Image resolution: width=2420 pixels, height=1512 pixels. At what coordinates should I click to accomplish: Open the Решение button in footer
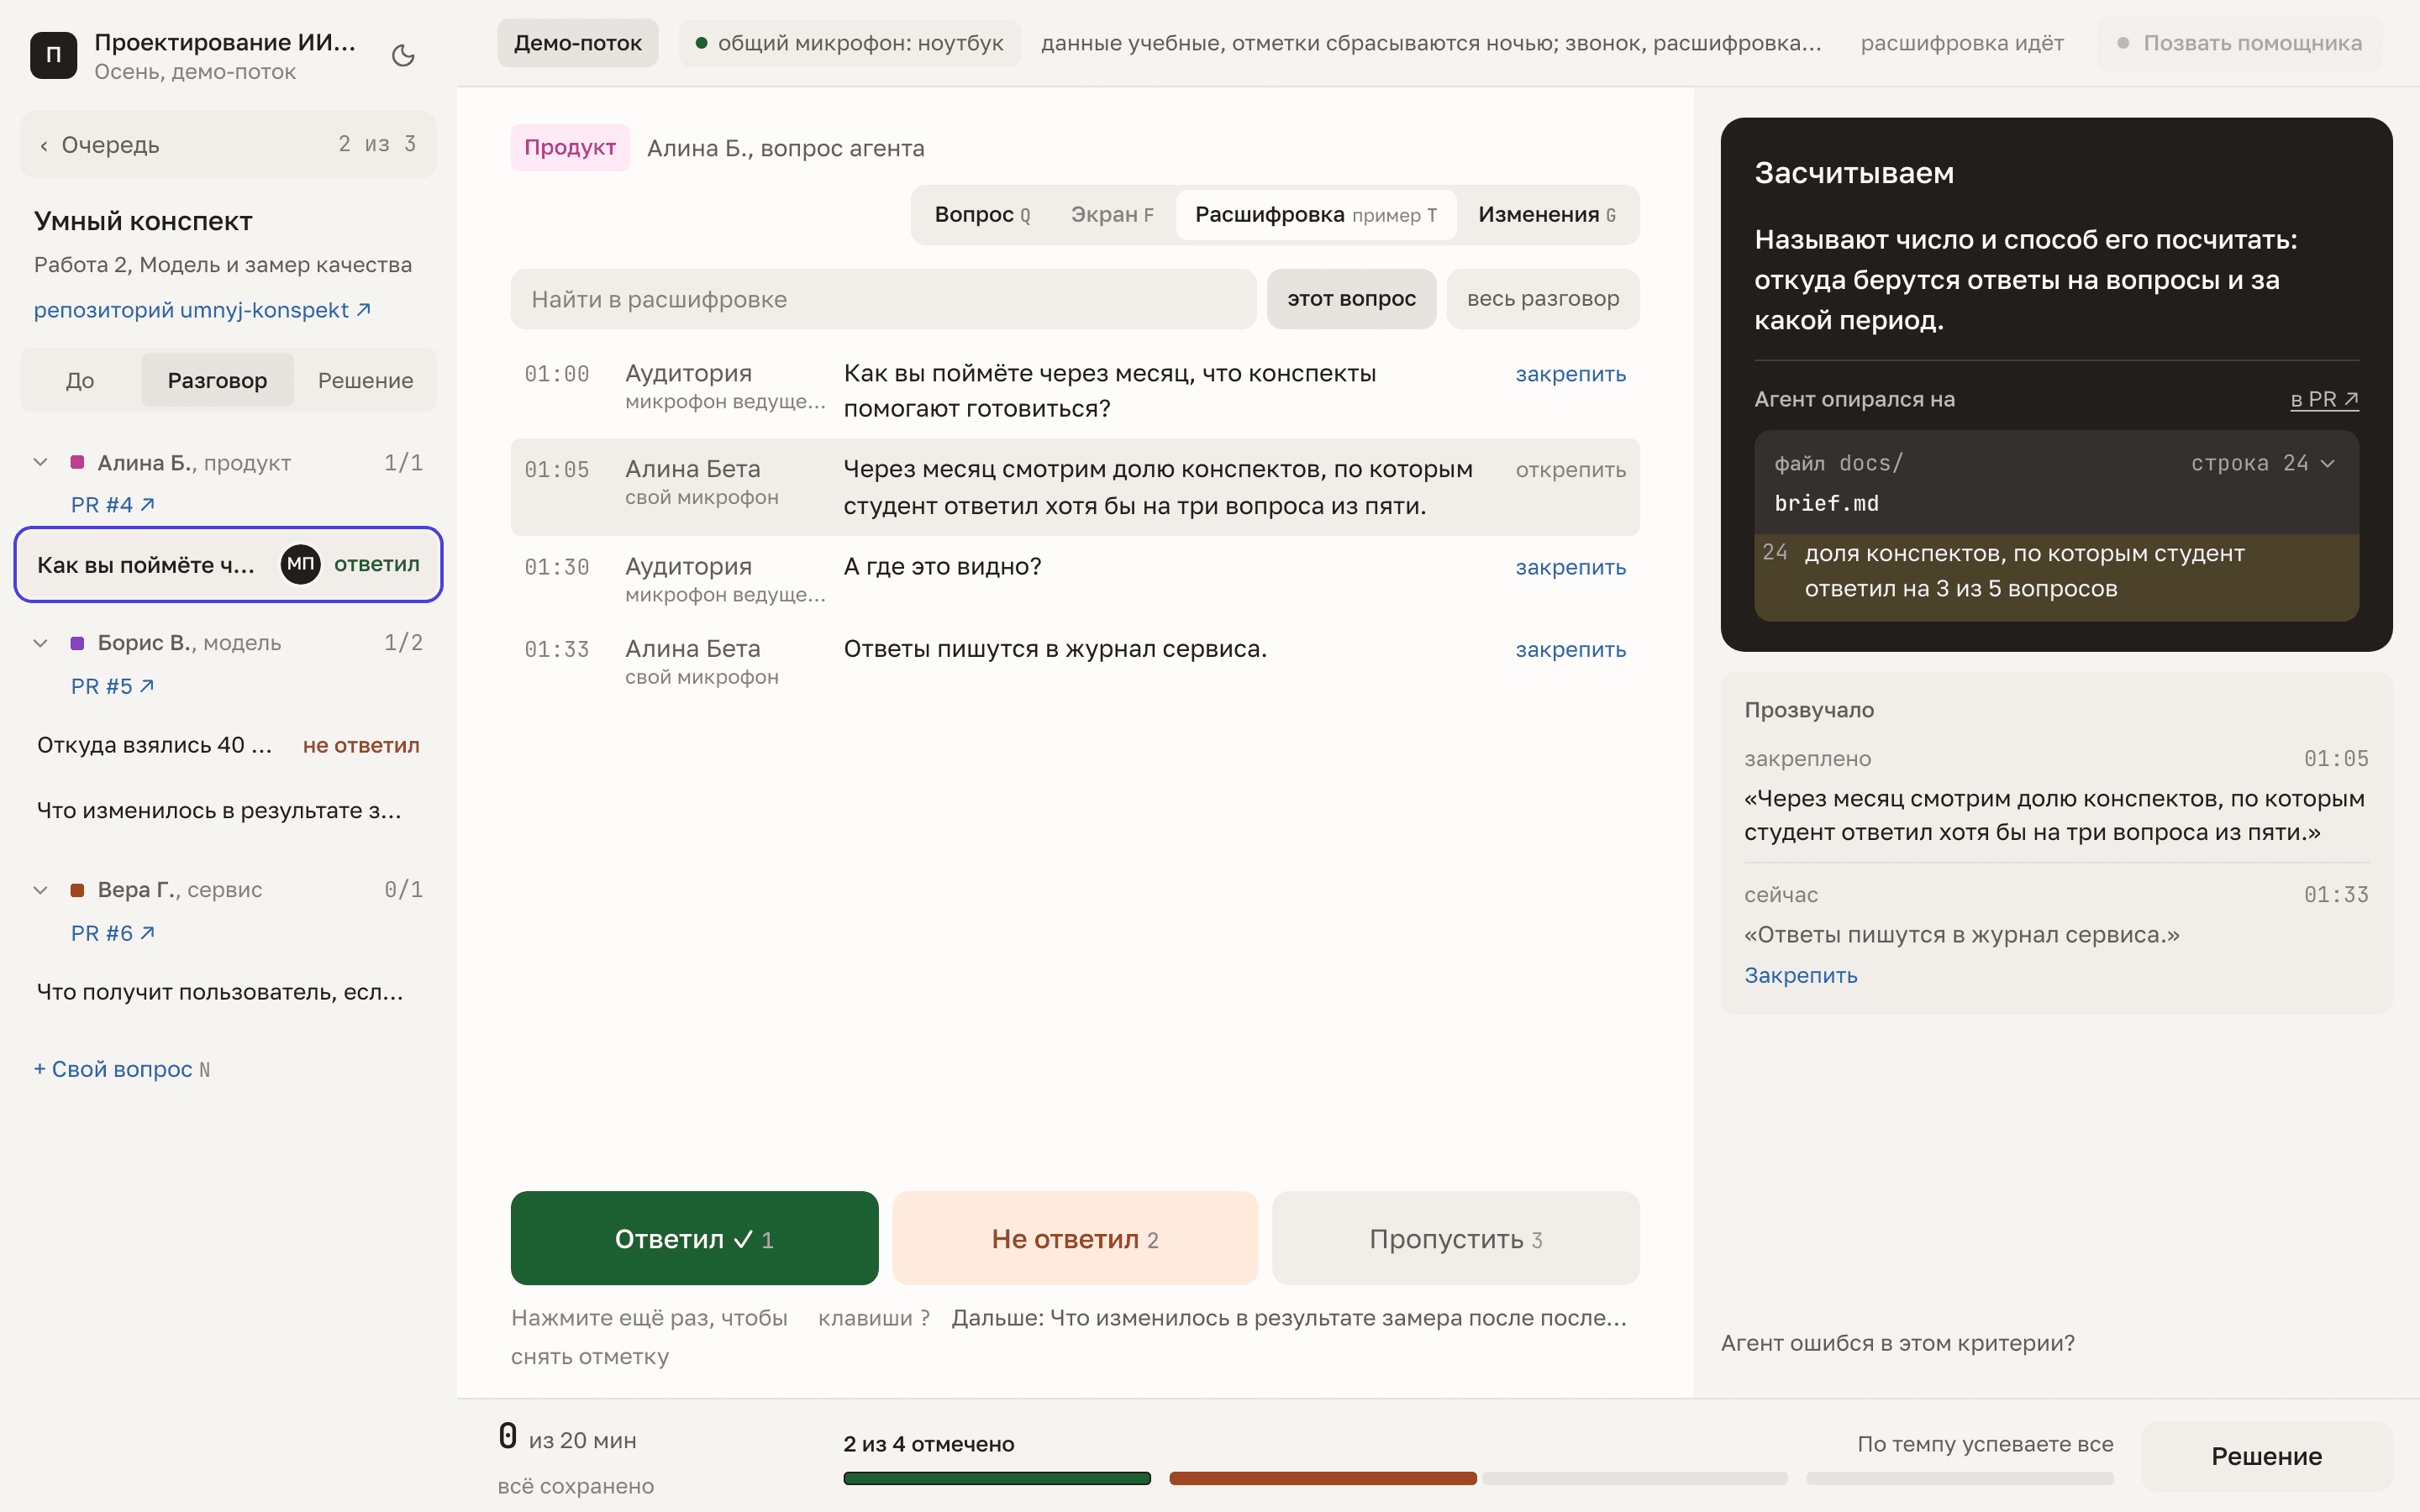coord(2266,1456)
